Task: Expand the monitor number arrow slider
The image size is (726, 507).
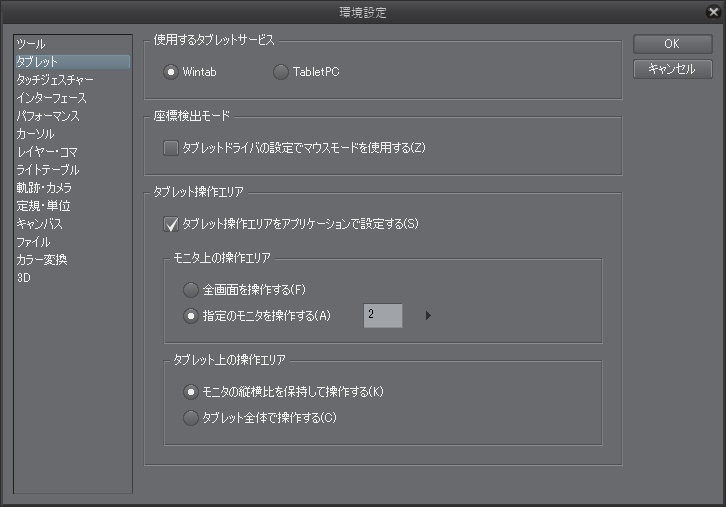Action: click(x=428, y=316)
